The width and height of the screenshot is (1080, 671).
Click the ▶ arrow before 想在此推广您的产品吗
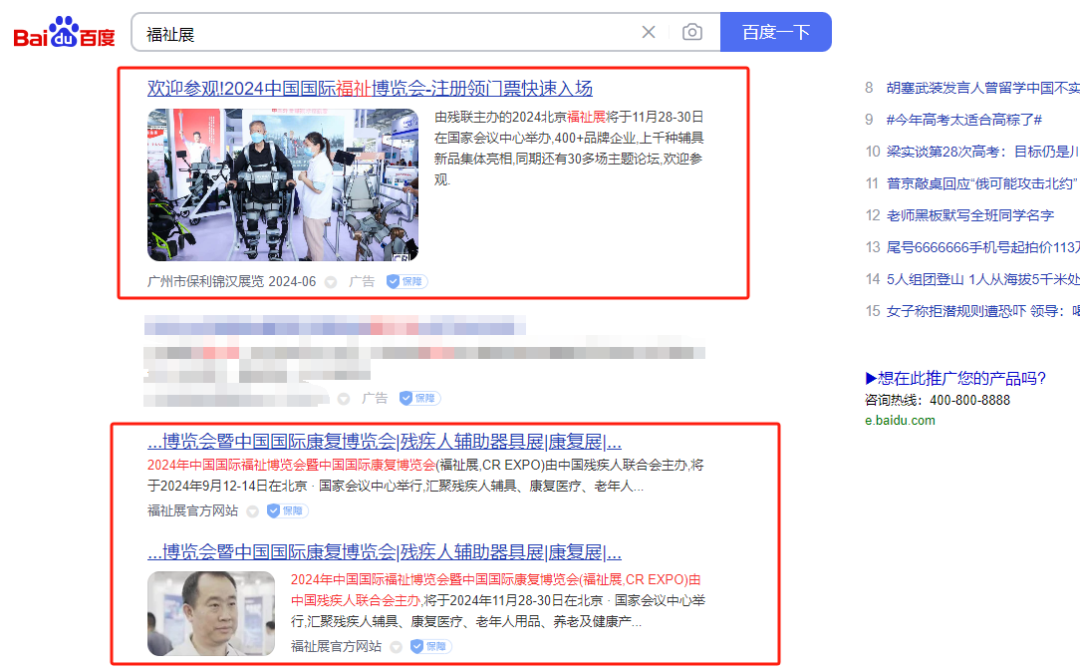pos(871,378)
